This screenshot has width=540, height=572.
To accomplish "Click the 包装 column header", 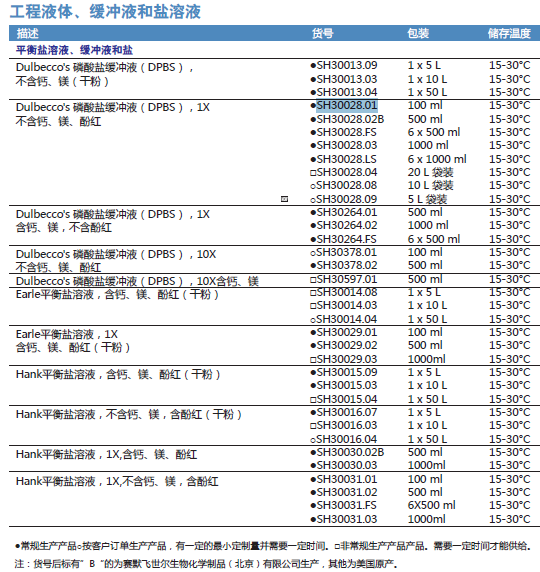I will click(418, 34).
